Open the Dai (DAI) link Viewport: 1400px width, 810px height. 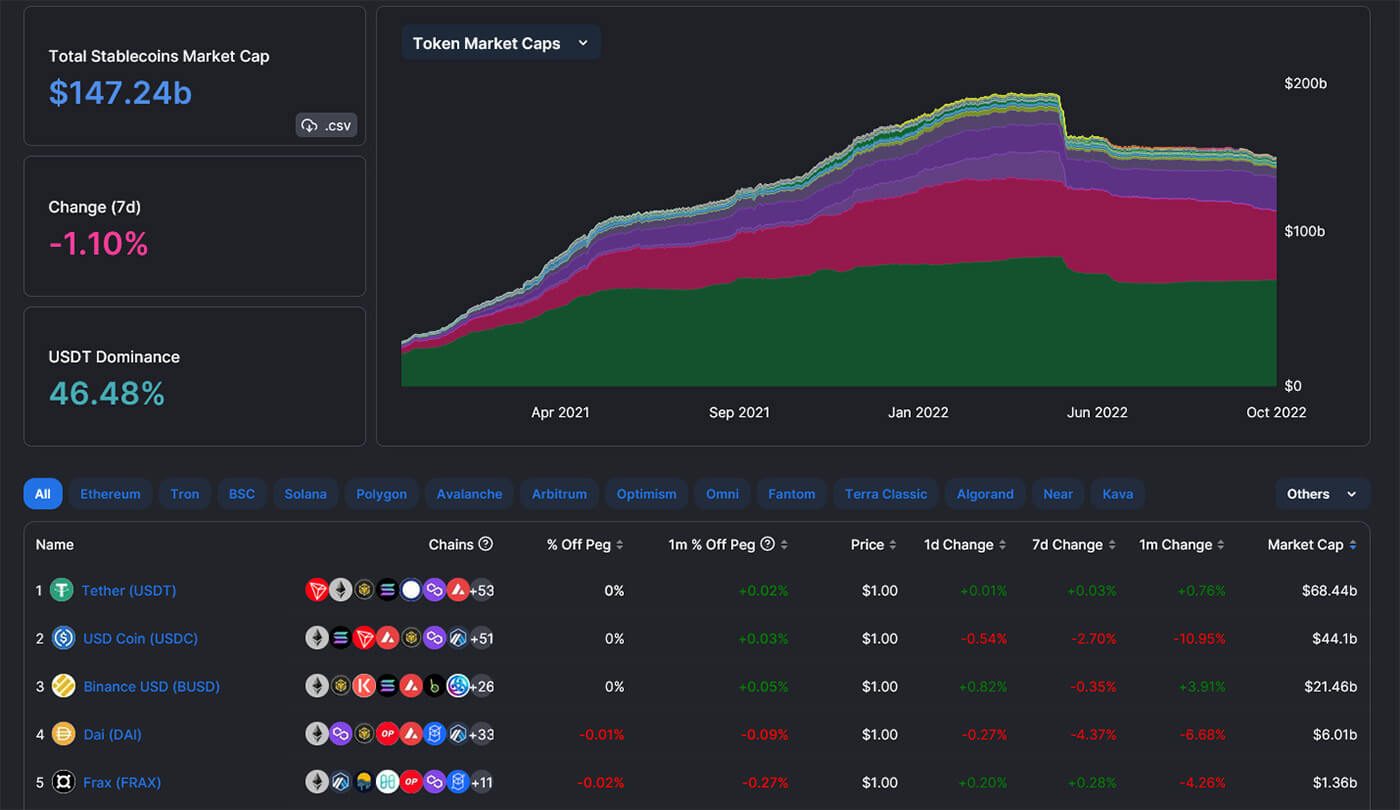click(112, 734)
